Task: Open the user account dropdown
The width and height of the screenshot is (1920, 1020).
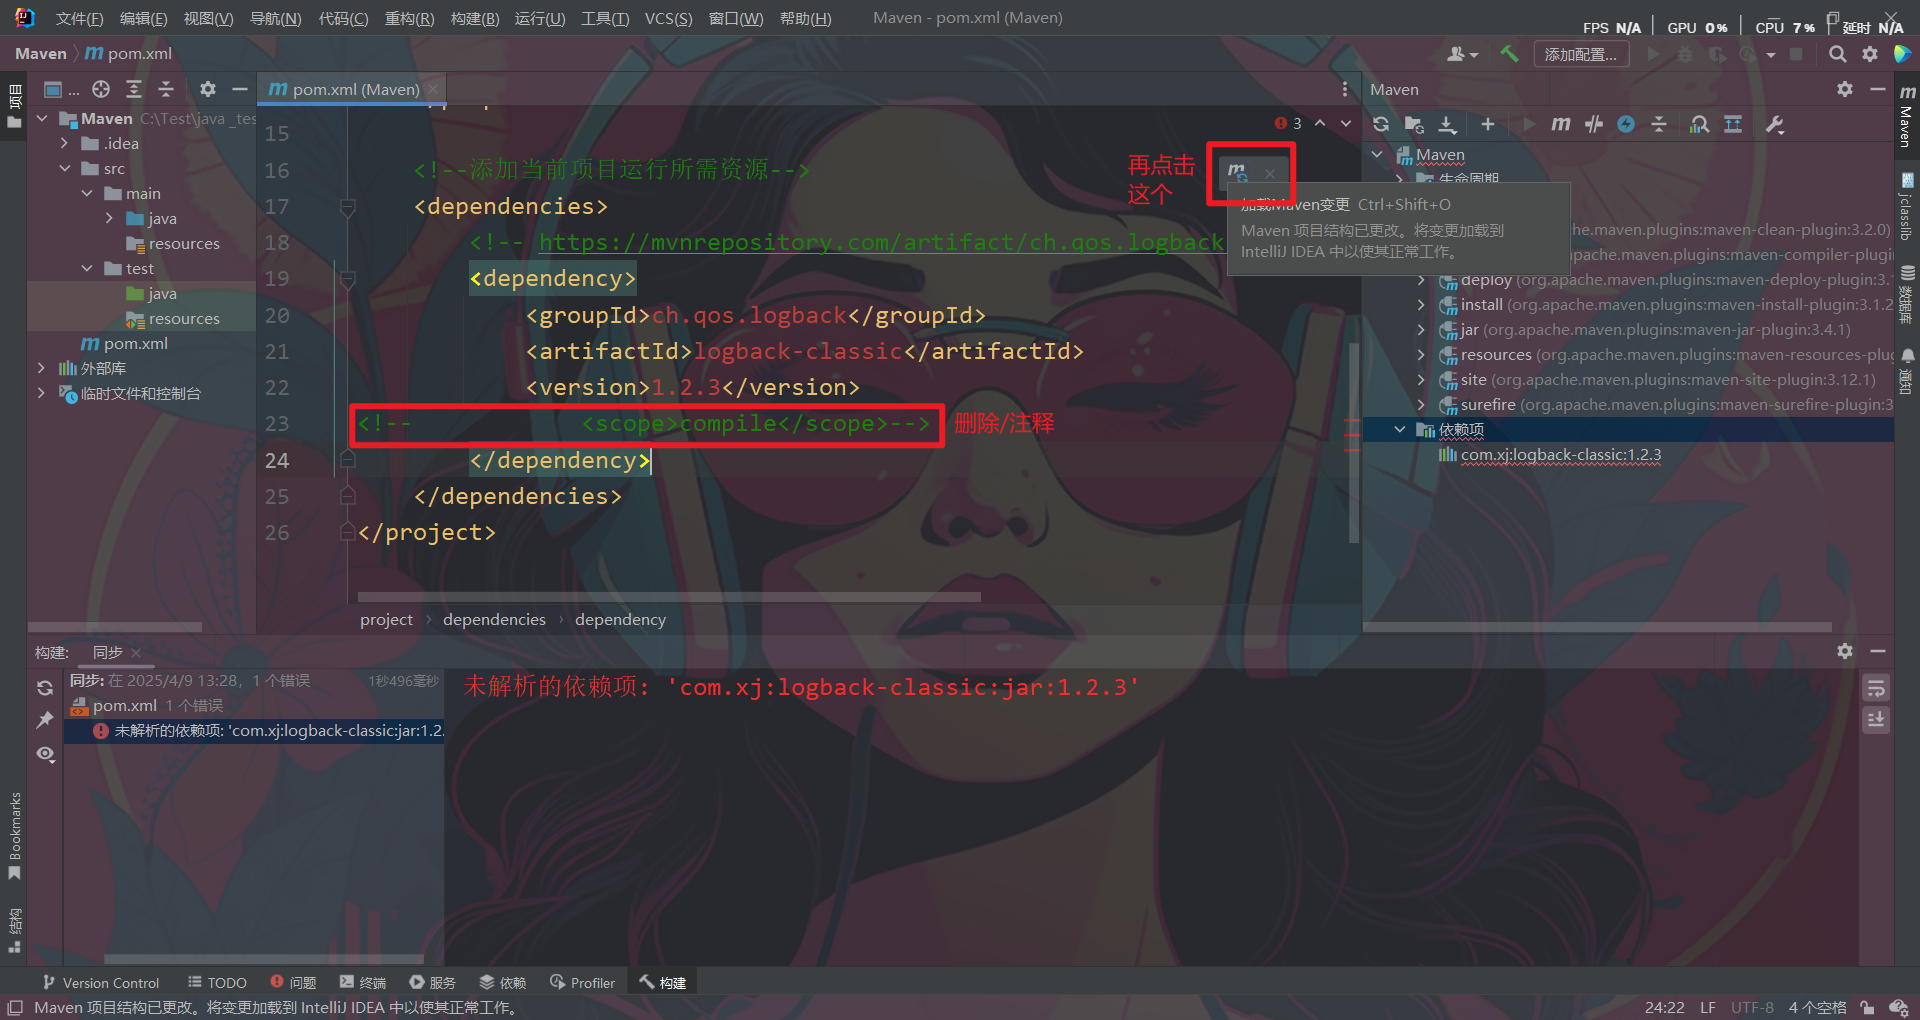Action: pyautogui.click(x=1462, y=54)
